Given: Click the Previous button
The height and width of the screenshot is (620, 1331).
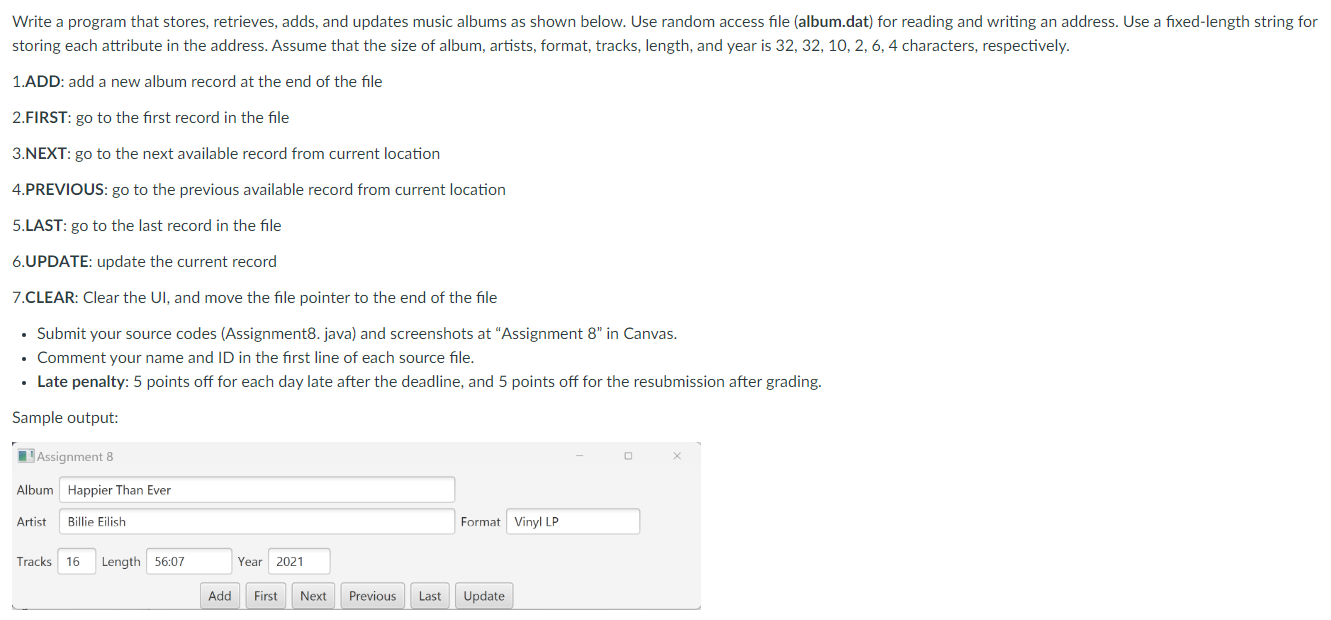Looking at the screenshot, I should (x=372, y=595).
